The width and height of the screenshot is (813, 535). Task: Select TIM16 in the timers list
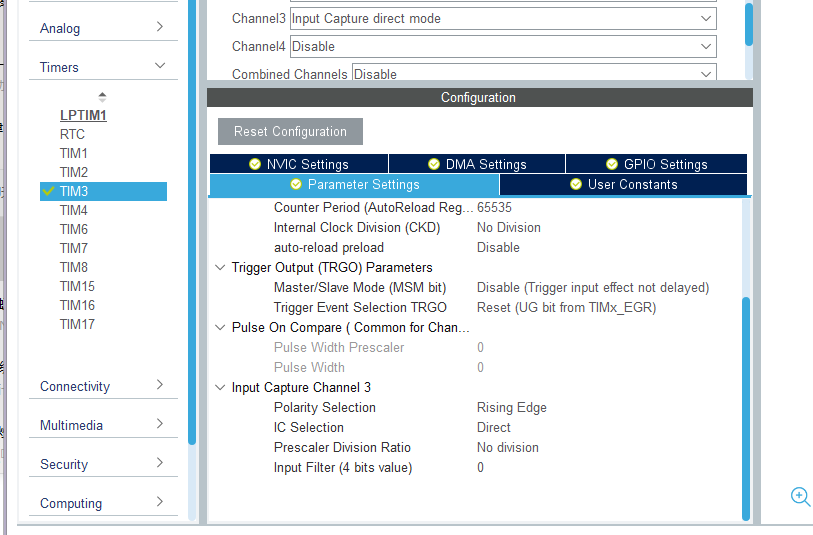77,305
